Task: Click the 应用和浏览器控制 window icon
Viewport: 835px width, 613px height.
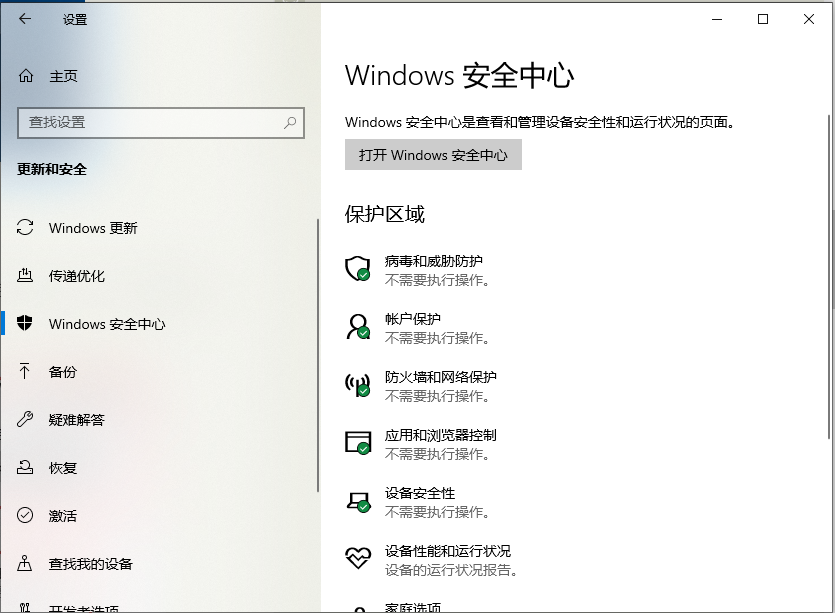Action: [x=358, y=443]
